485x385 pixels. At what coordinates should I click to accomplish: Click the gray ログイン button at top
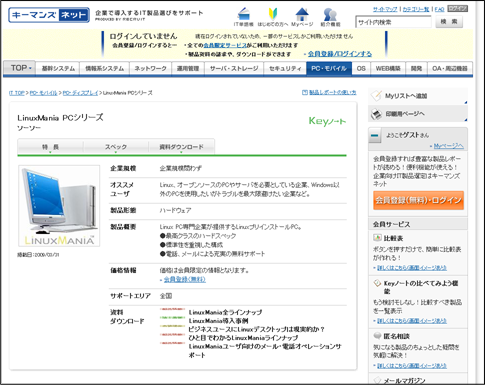457,8
